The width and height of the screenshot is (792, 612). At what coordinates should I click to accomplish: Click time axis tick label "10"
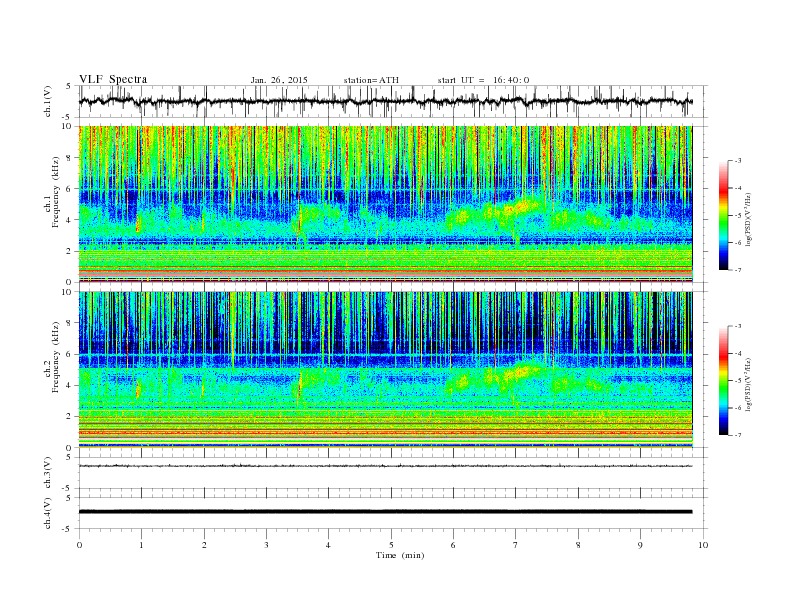(703, 545)
